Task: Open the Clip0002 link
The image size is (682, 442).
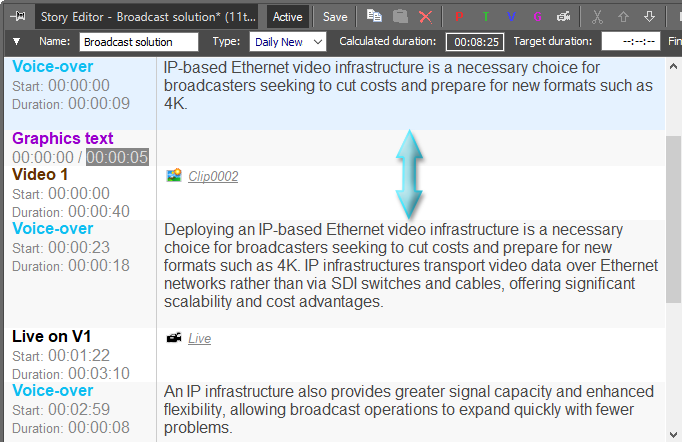Action: [213, 177]
